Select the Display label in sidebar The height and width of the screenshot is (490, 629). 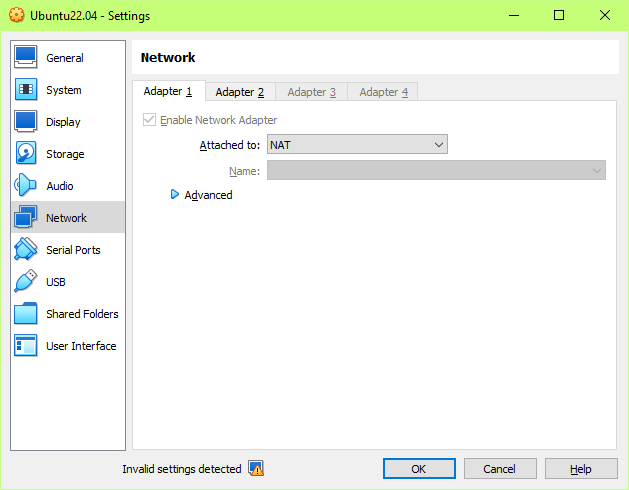[63, 122]
